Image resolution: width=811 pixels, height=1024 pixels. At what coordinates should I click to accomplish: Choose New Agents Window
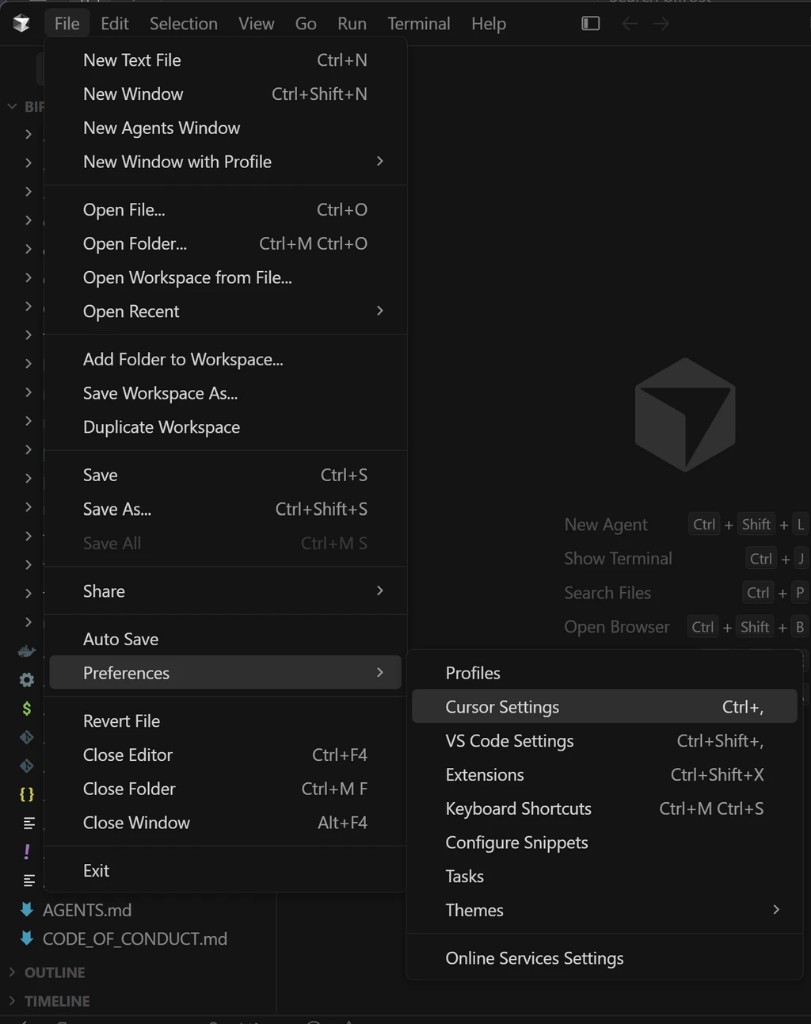pyautogui.click(x=225, y=128)
